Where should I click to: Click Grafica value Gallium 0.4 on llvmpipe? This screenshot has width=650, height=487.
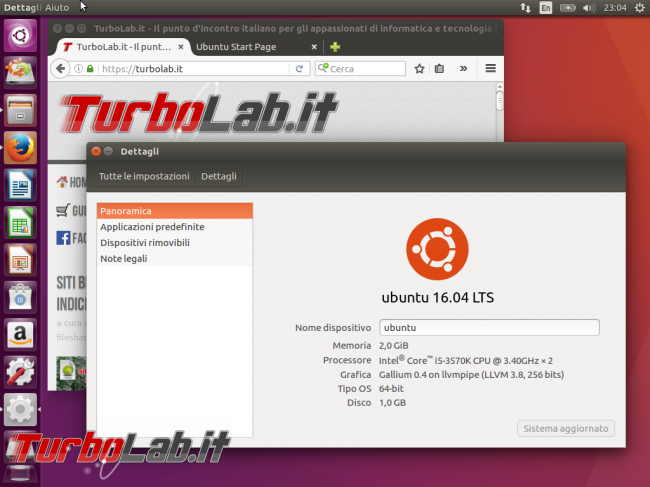point(471,375)
